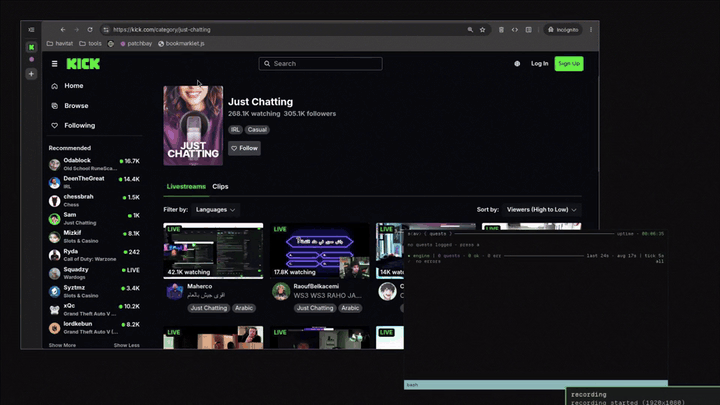This screenshot has height=405, width=720.
Task: Click Show More under Recommended
Action: [62, 345]
